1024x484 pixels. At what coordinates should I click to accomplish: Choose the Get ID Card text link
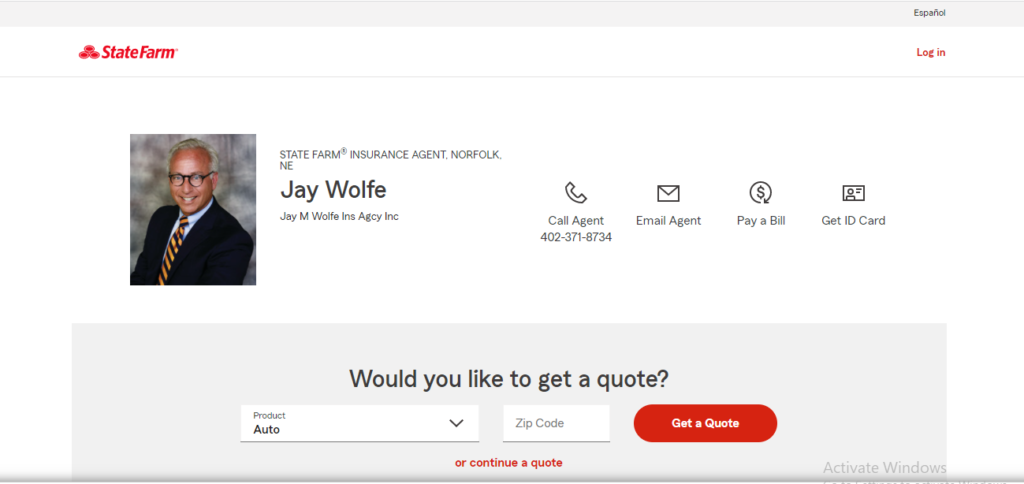(853, 221)
